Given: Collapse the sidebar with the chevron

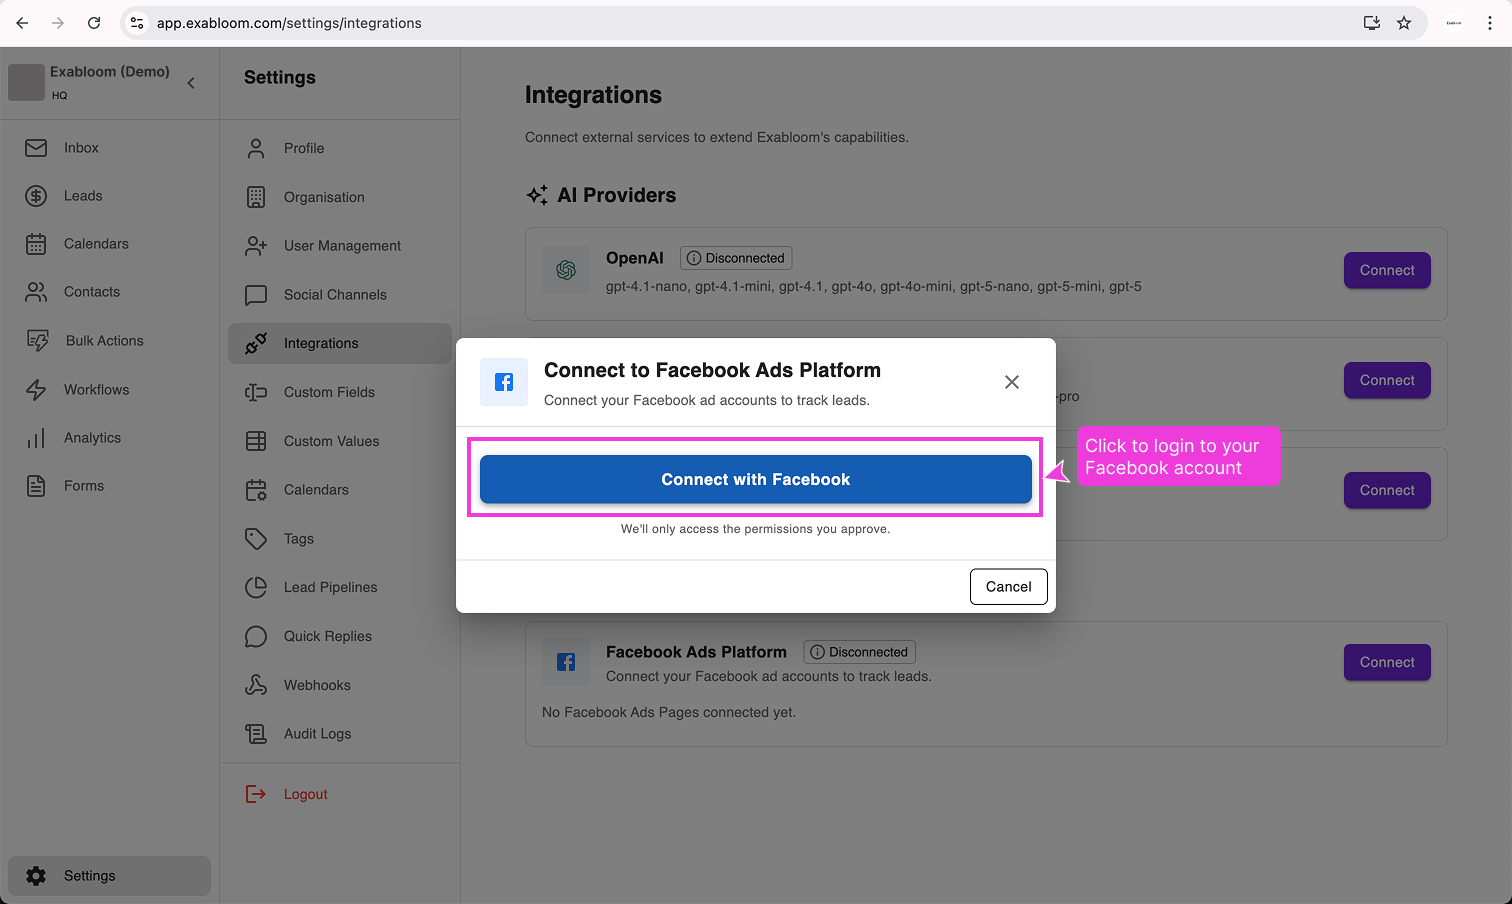Looking at the screenshot, I should [x=191, y=83].
